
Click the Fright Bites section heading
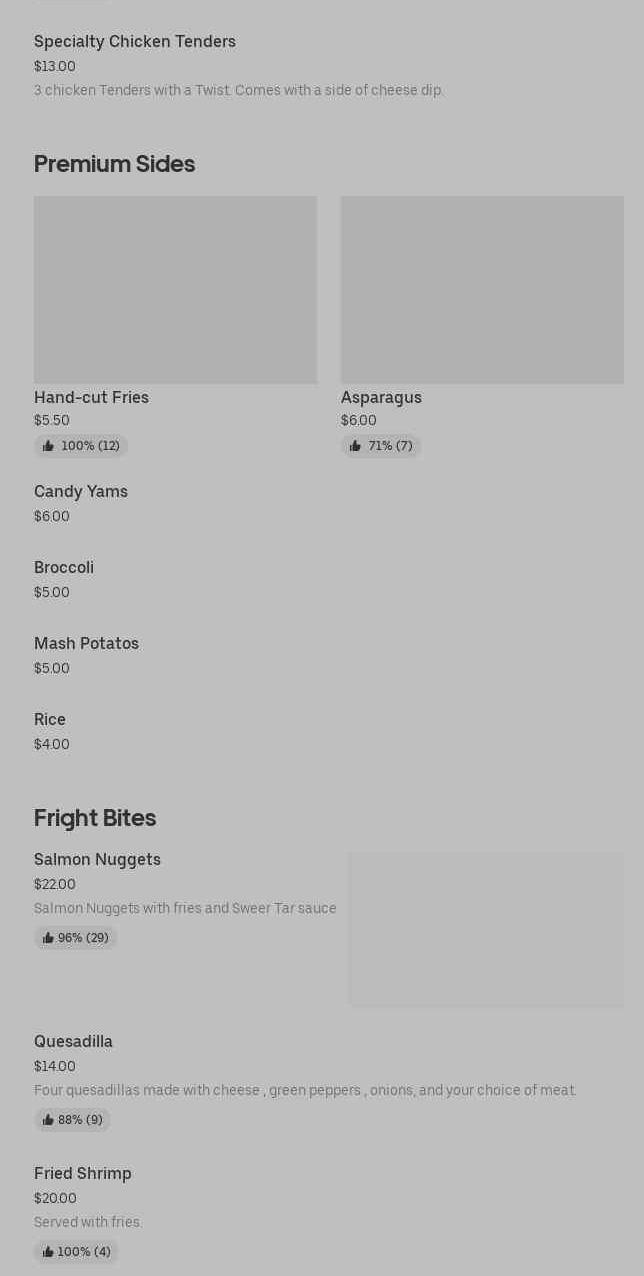click(x=95, y=818)
